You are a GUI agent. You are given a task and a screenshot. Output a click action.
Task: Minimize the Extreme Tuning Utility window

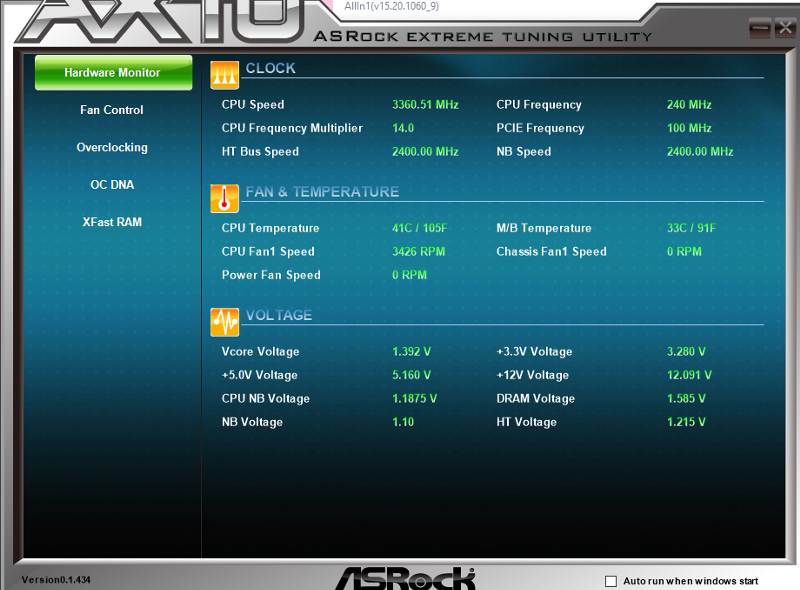tap(760, 28)
